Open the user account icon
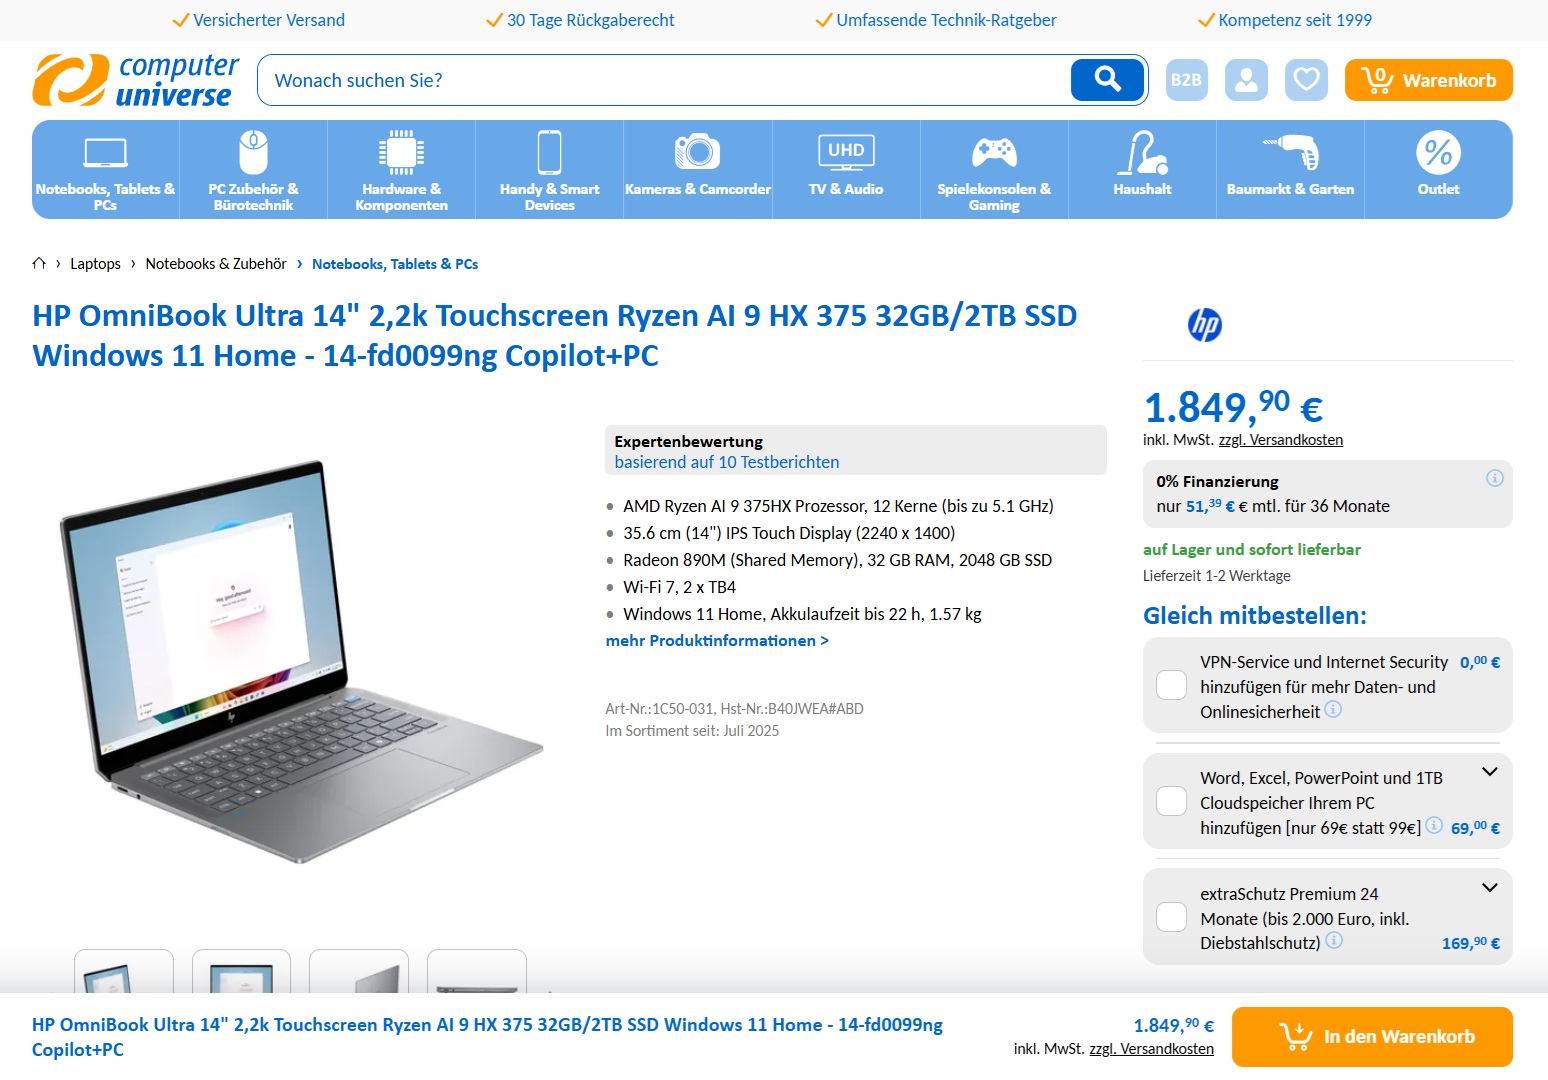This screenshot has width=1548, height=1080. 1247,80
